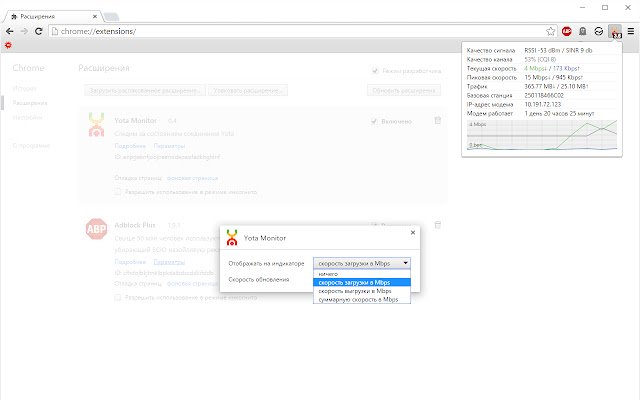Open О программе in Chrome sidebar

(x=31, y=146)
